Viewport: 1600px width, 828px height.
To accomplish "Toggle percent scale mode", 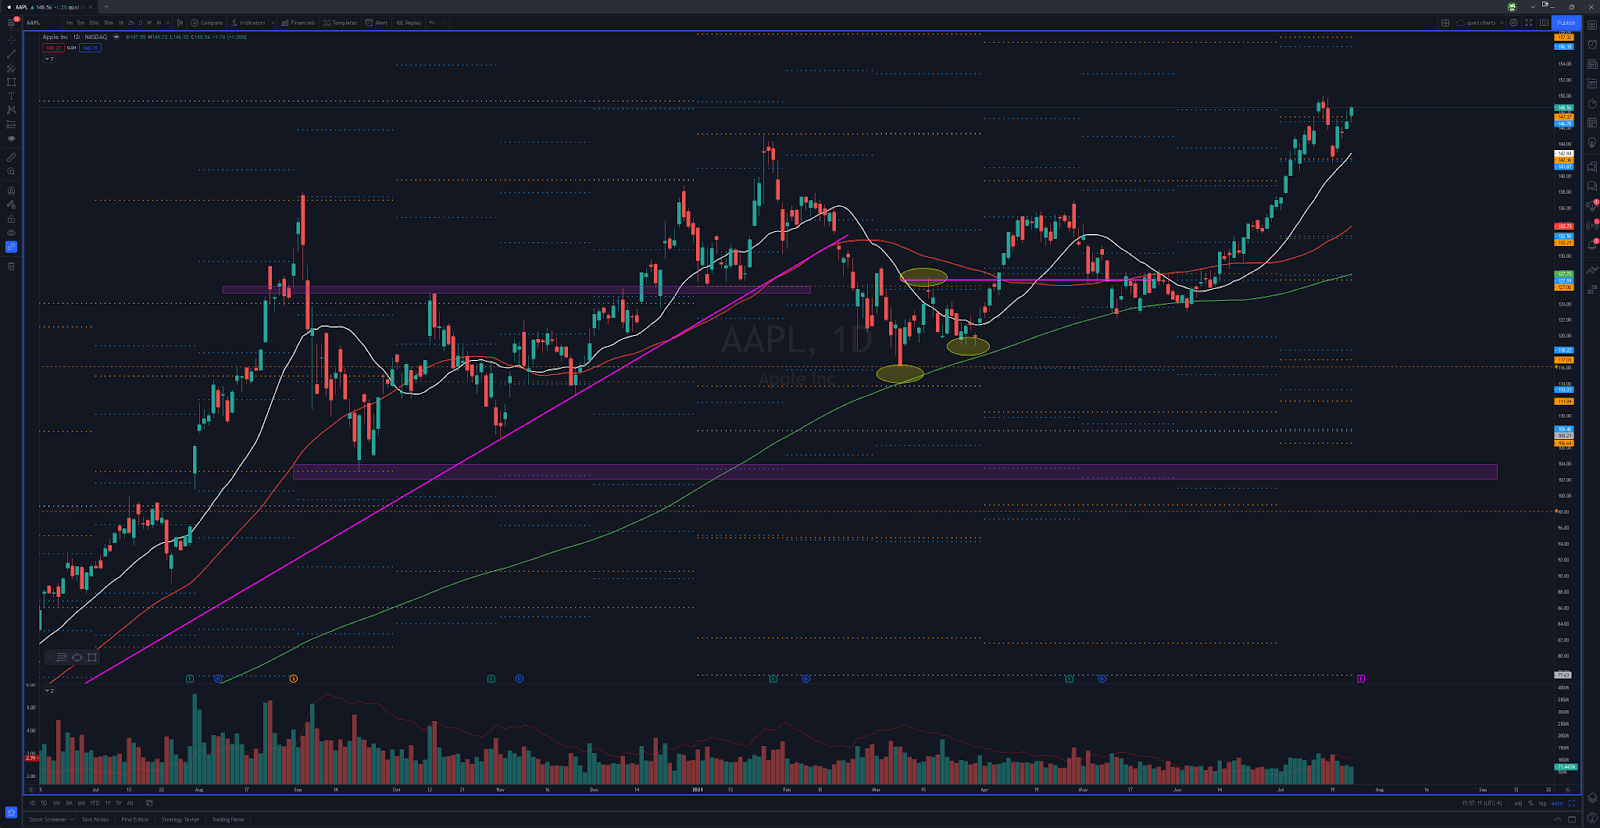I will (x=1531, y=803).
